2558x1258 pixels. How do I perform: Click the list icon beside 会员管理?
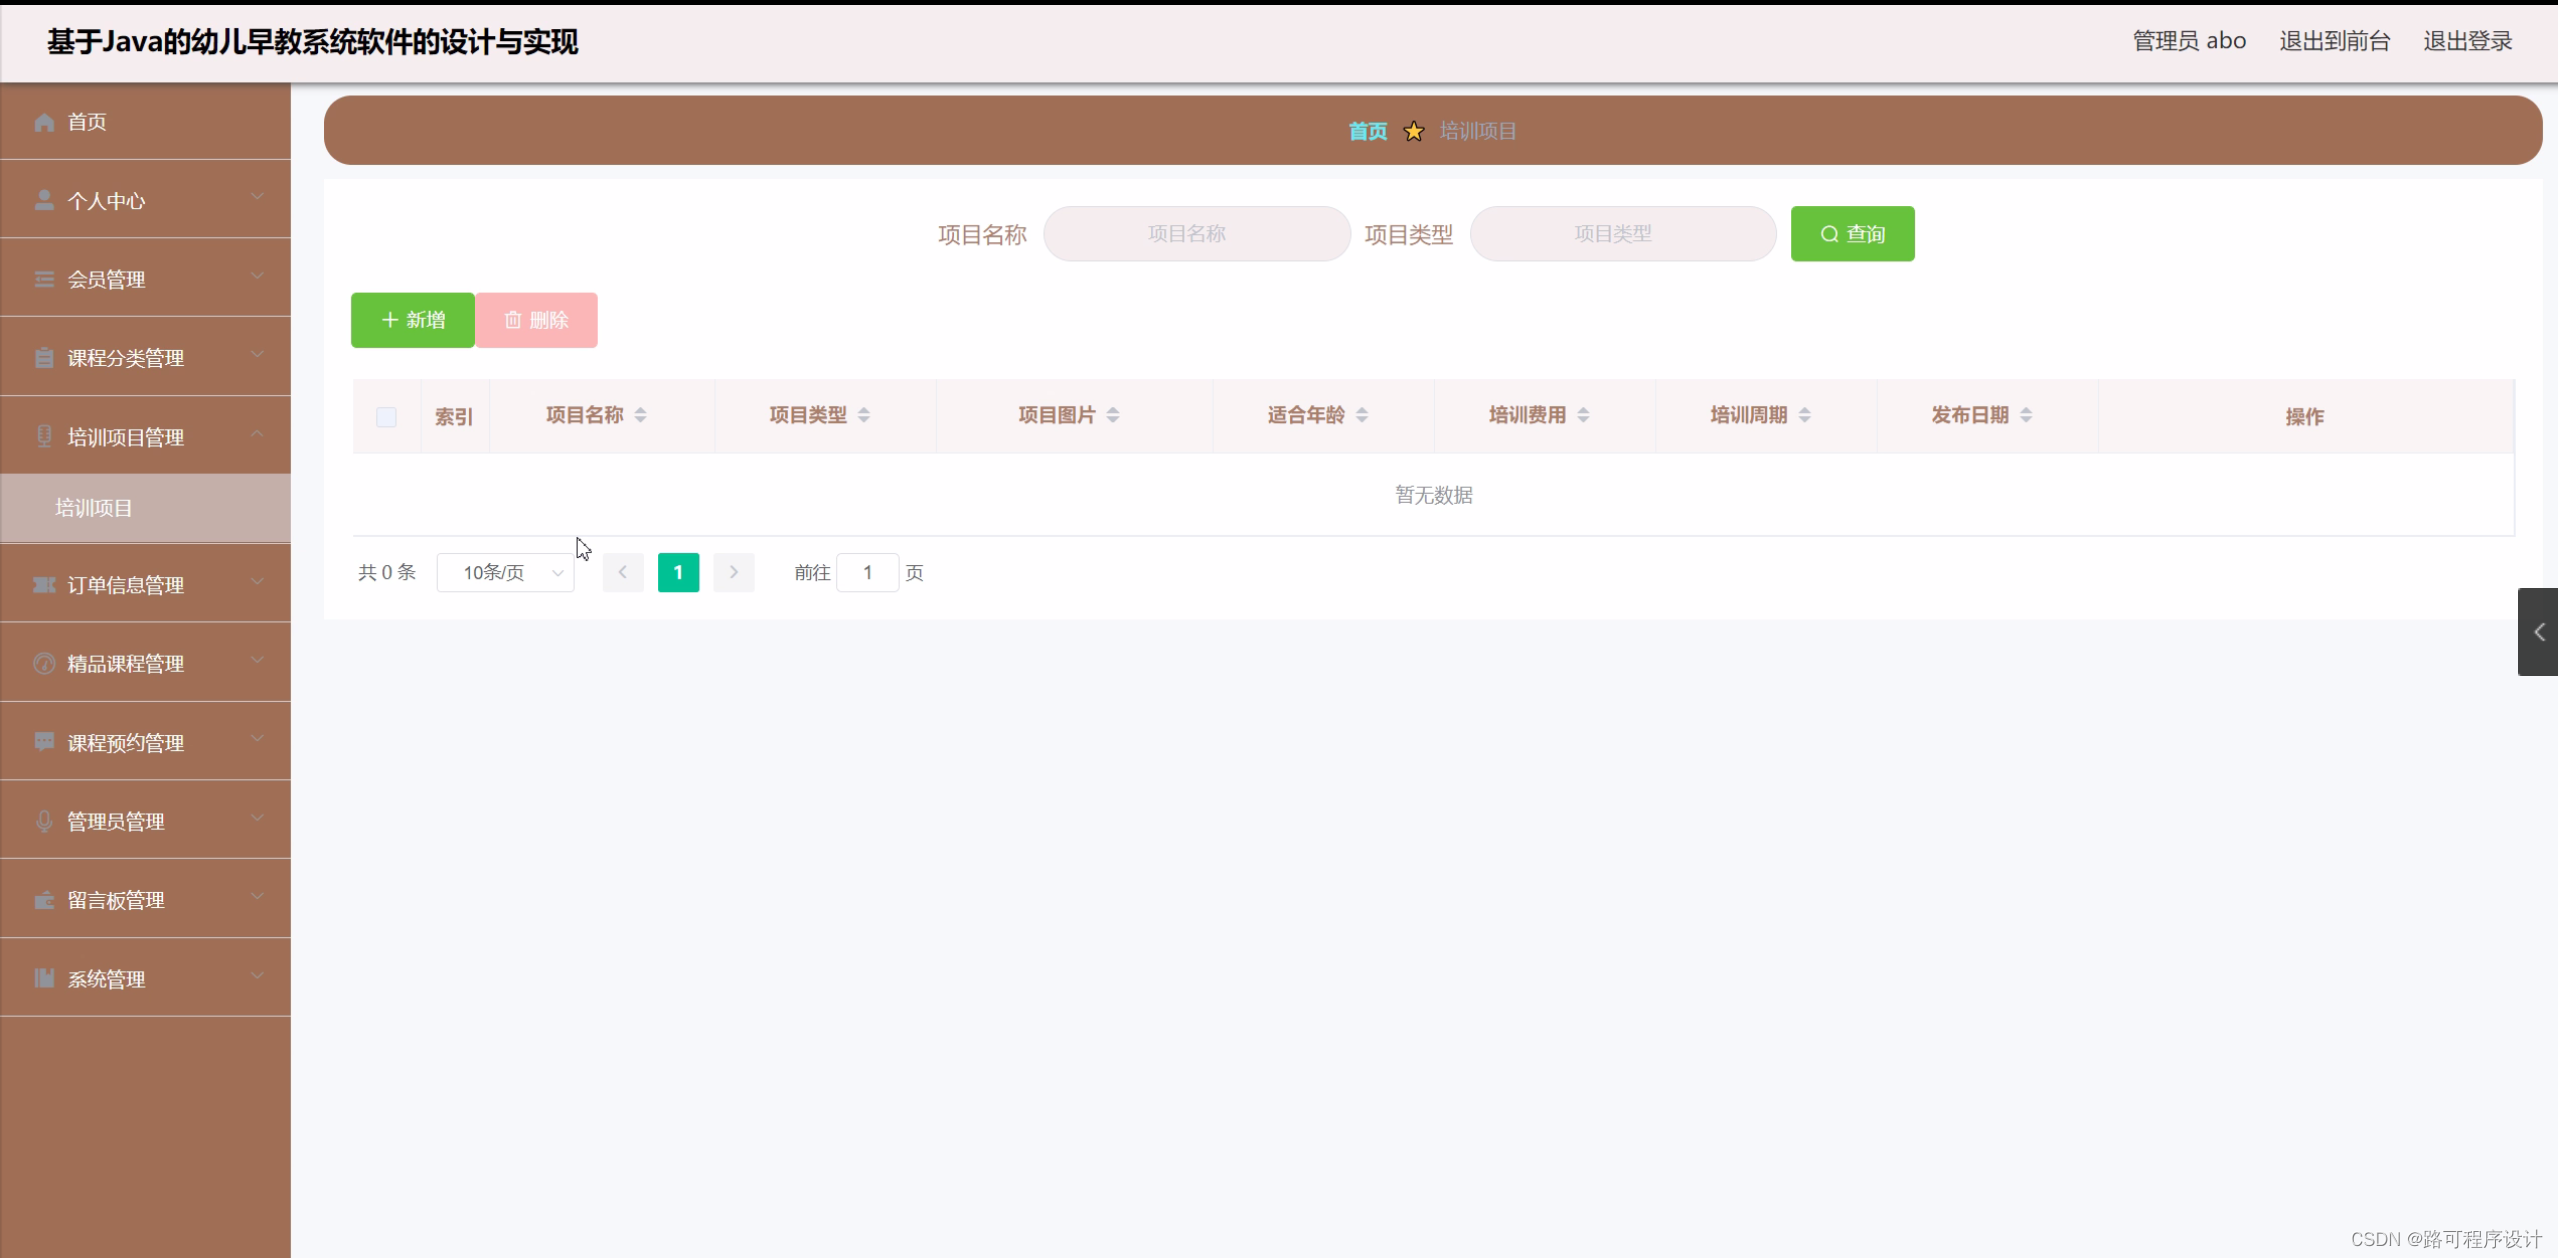(x=44, y=279)
